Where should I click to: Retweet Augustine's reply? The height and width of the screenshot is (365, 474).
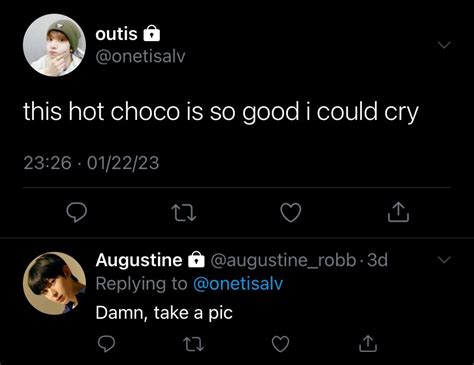pyautogui.click(x=194, y=344)
